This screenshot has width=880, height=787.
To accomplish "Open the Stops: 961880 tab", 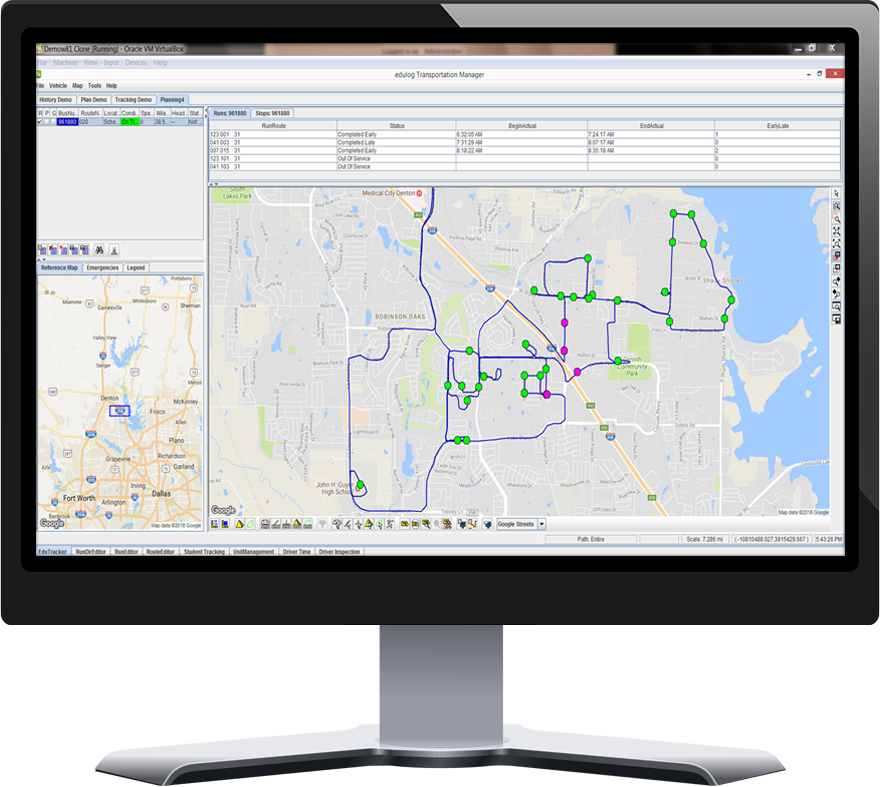I will pos(272,113).
